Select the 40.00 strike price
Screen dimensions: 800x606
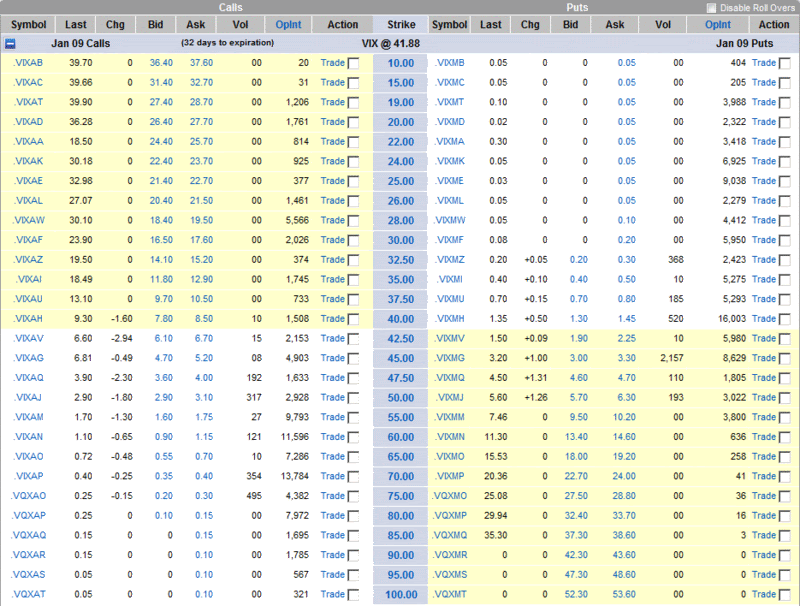(x=401, y=319)
